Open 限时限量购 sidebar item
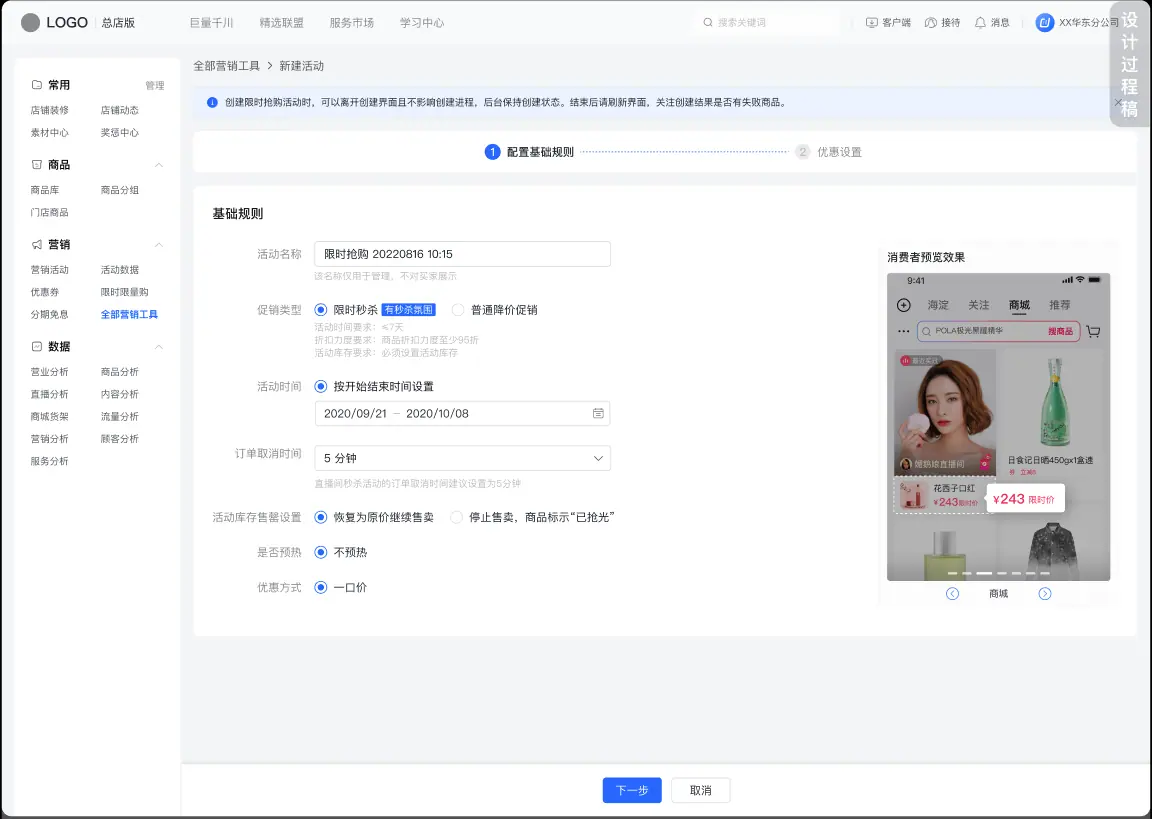This screenshot has width=1152, height=819. 124,292
